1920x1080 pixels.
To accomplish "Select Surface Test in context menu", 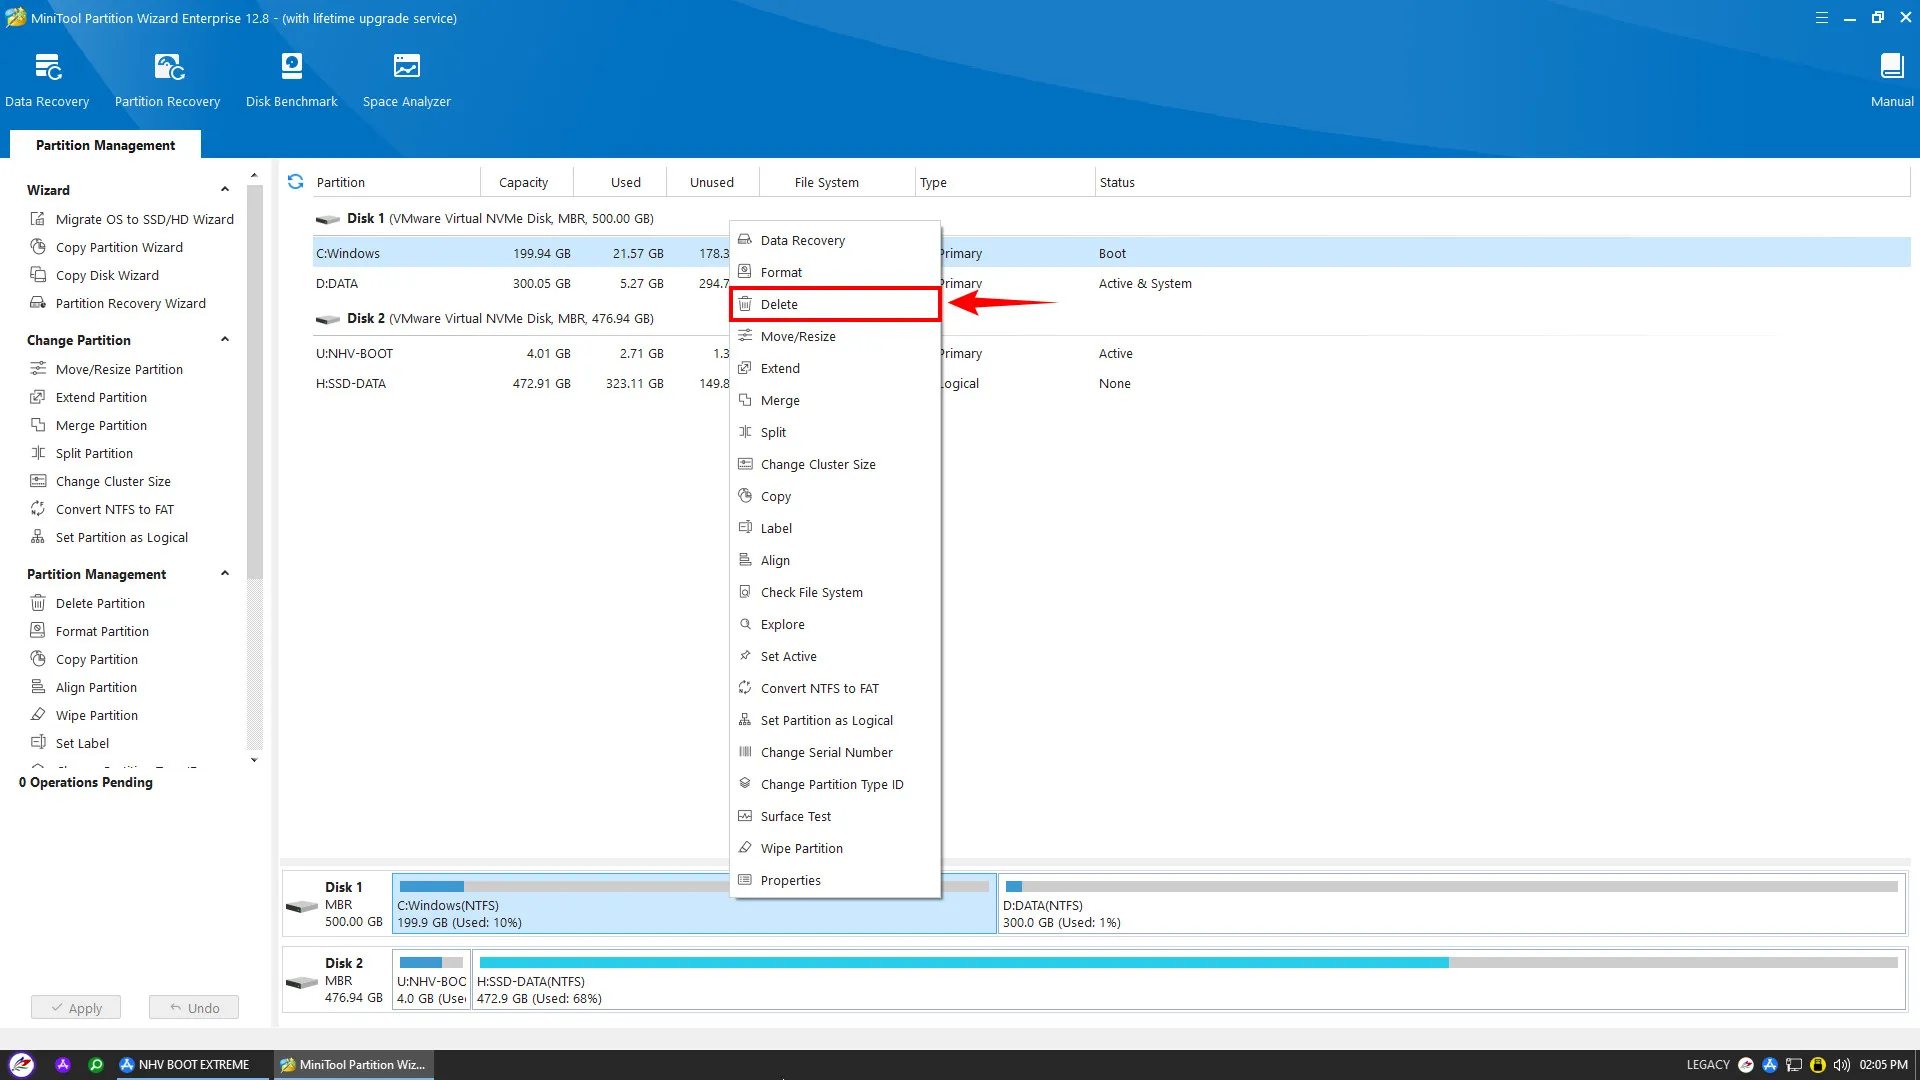I will [x=795, y=816].
